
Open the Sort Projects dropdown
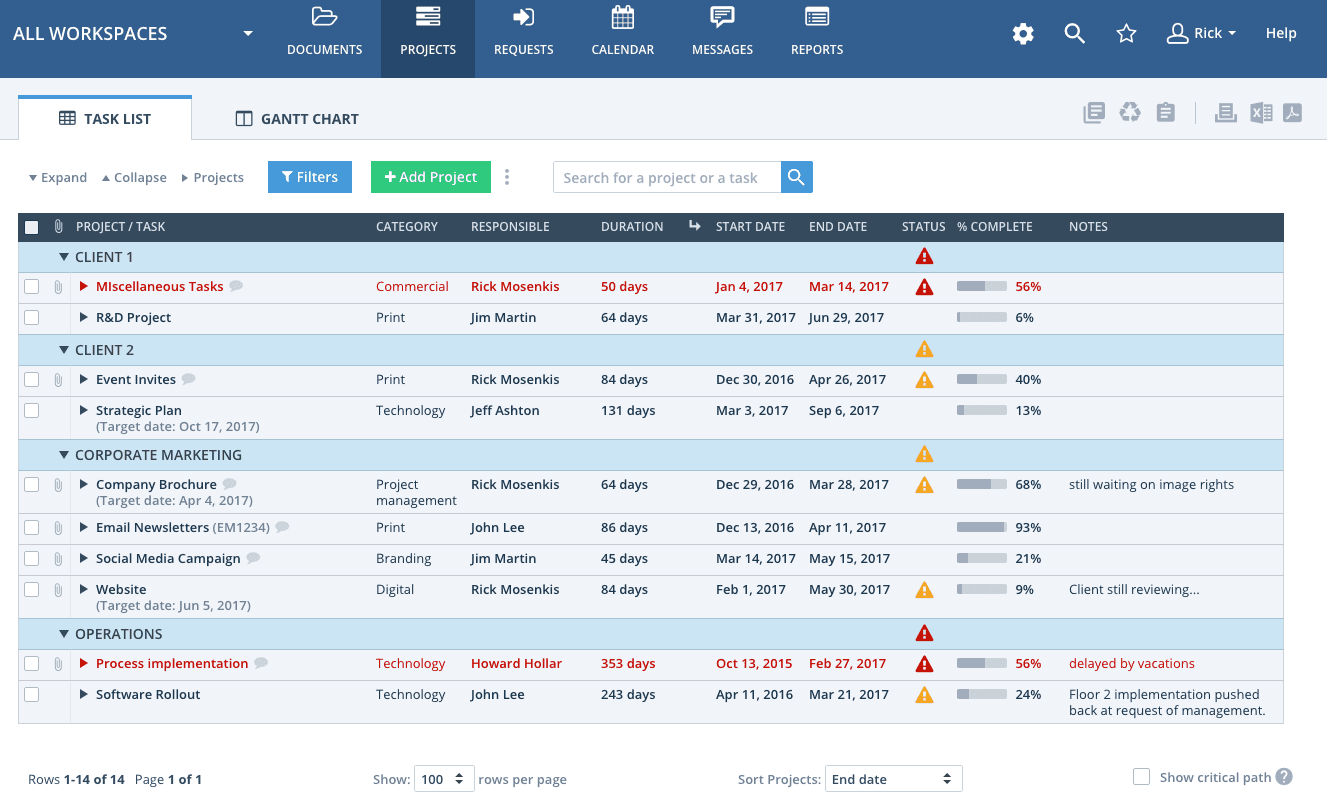click(x=893, y=779)
